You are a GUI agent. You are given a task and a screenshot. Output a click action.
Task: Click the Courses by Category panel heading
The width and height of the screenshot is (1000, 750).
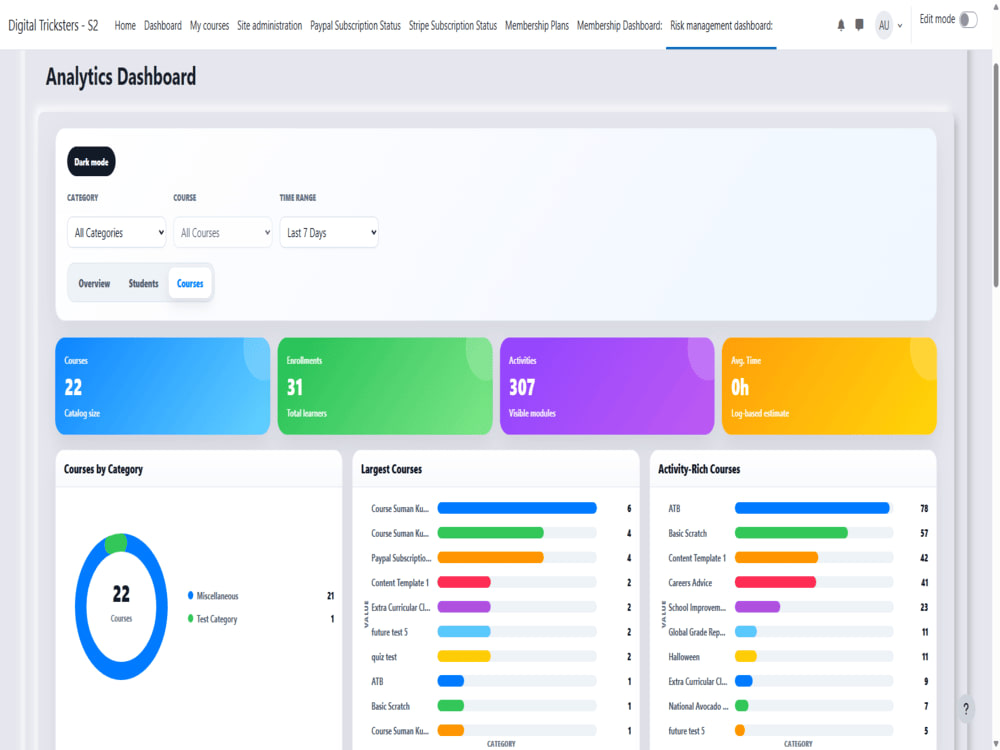(103, 469)
